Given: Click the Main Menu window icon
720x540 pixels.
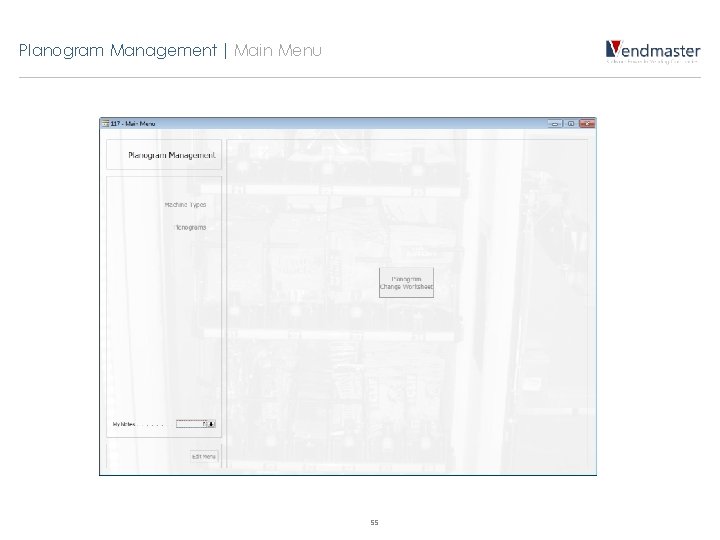Looking at the screenshot, I should (106, 124).
